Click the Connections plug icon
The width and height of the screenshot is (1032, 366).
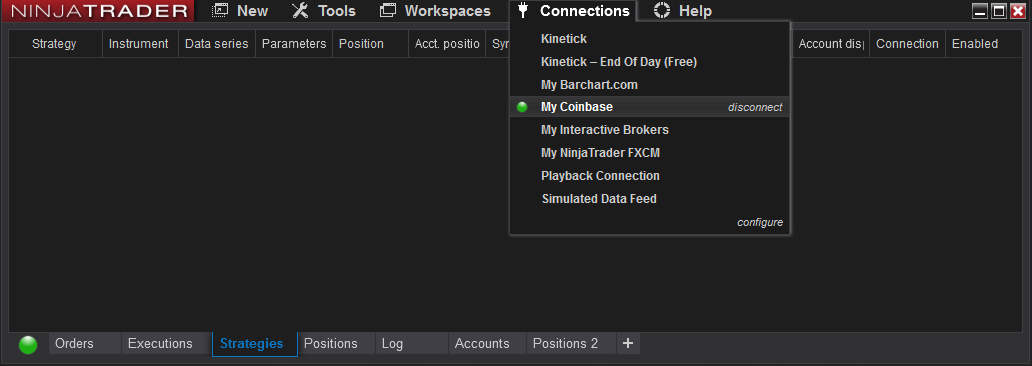523,11
